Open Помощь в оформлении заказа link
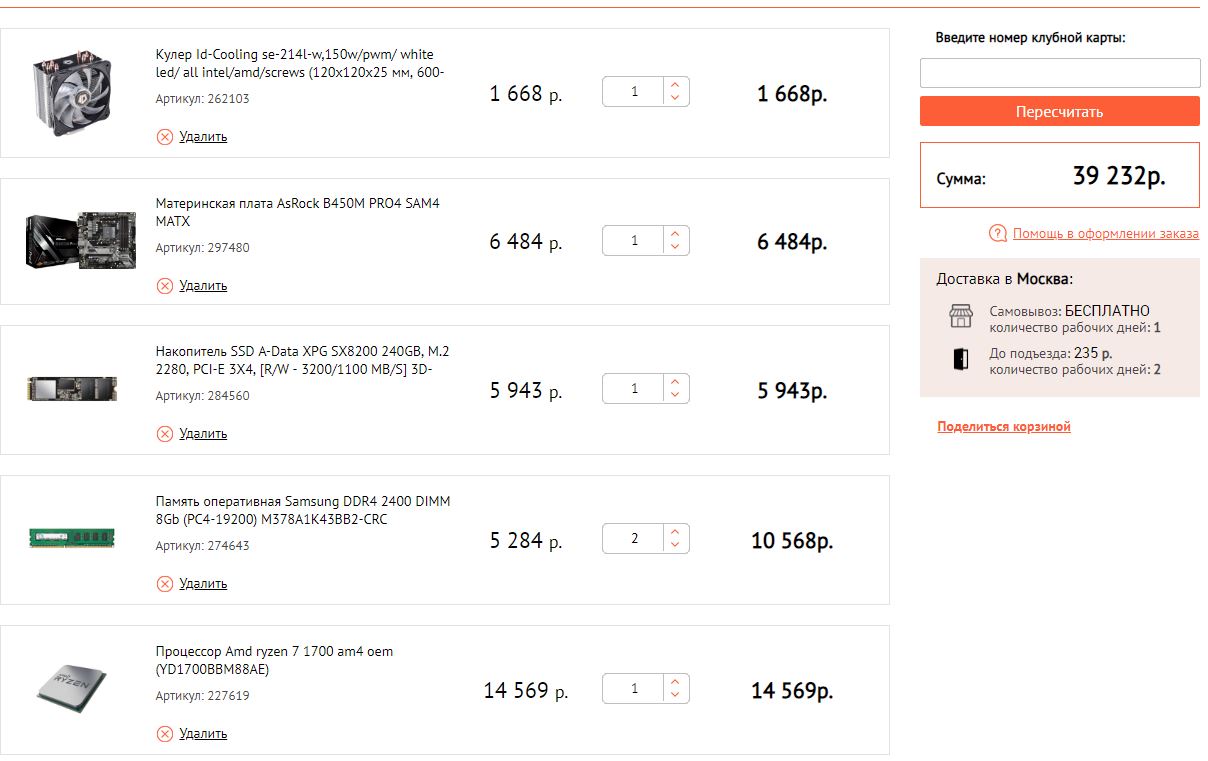The image size is (1208, 761). coord(1105,234)
